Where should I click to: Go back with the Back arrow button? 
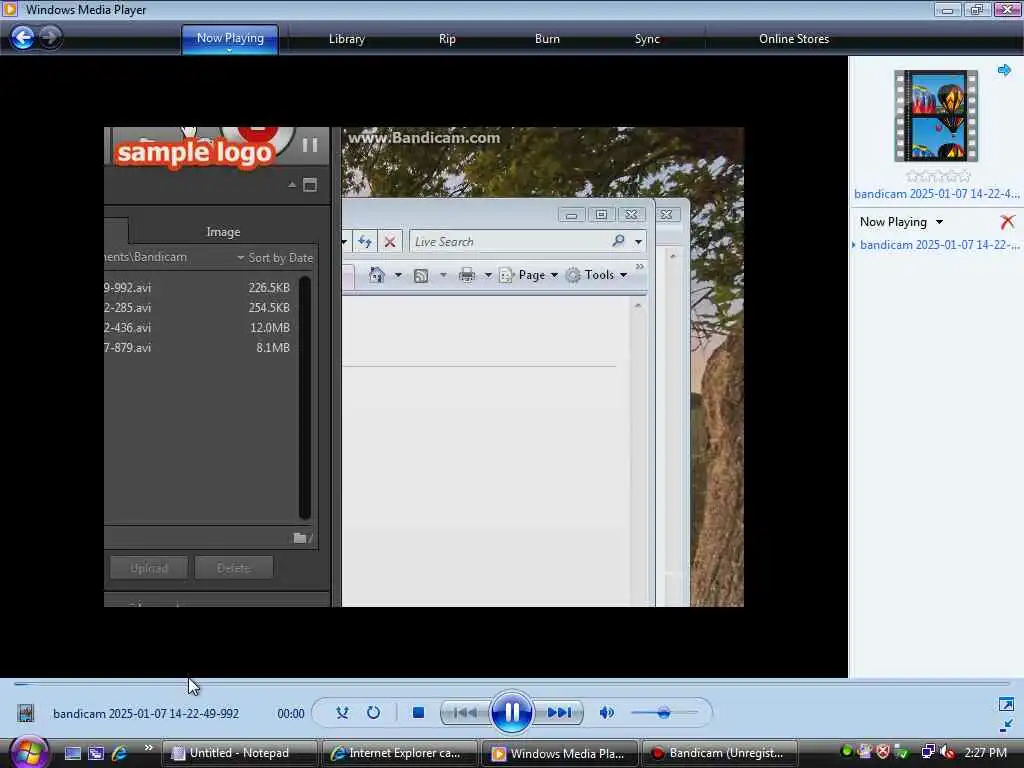(23, 37)
